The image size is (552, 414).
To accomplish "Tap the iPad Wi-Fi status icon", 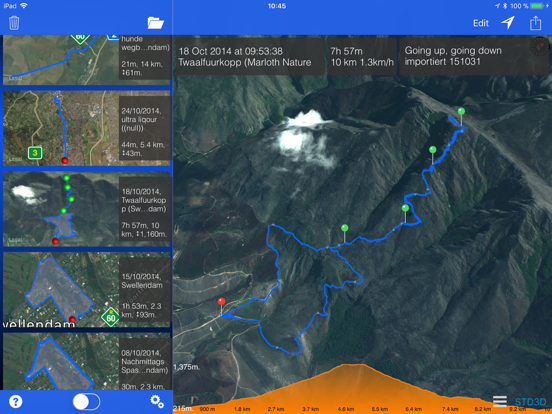I will (24, 6).
